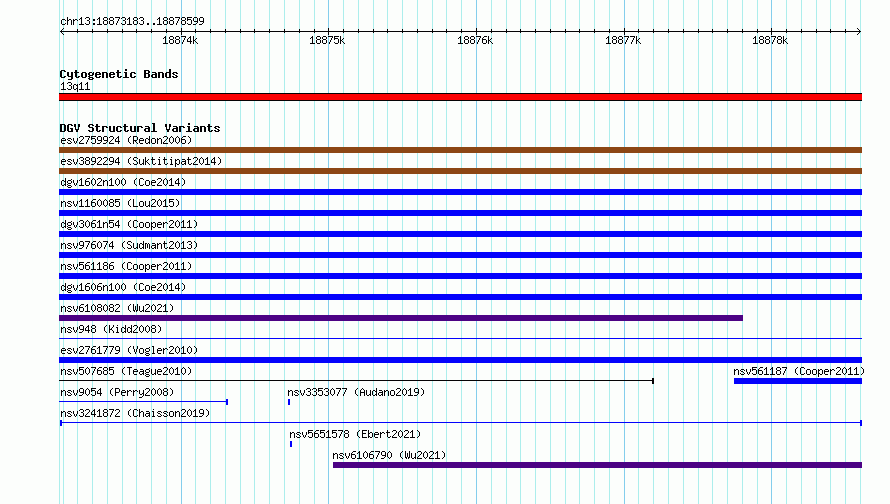Click the 18875k ruler tick label

327,40
